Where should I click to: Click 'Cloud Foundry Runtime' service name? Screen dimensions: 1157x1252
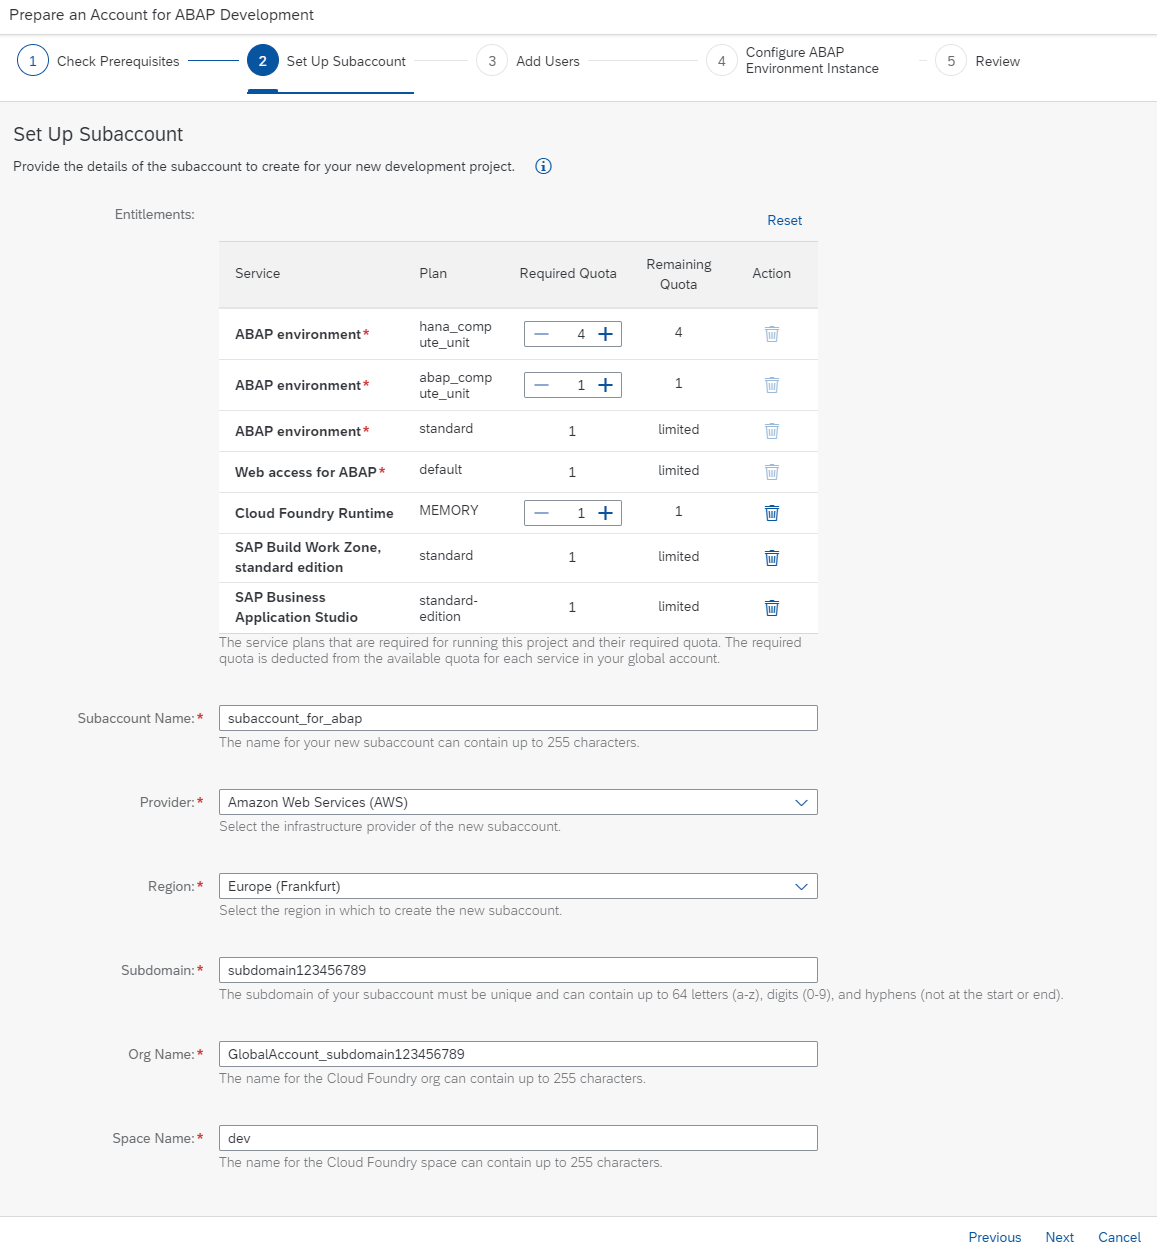pos(314,513)
